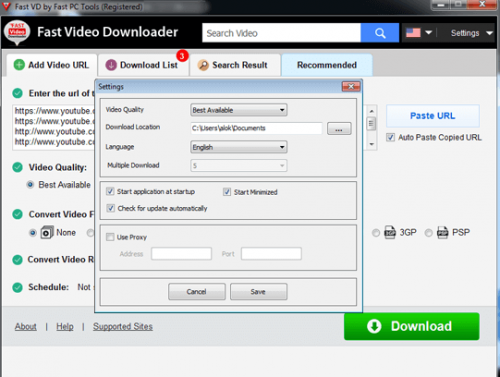Select the 3GP format radio button
The image size is (500, 377).
click(x=376, y=233)
